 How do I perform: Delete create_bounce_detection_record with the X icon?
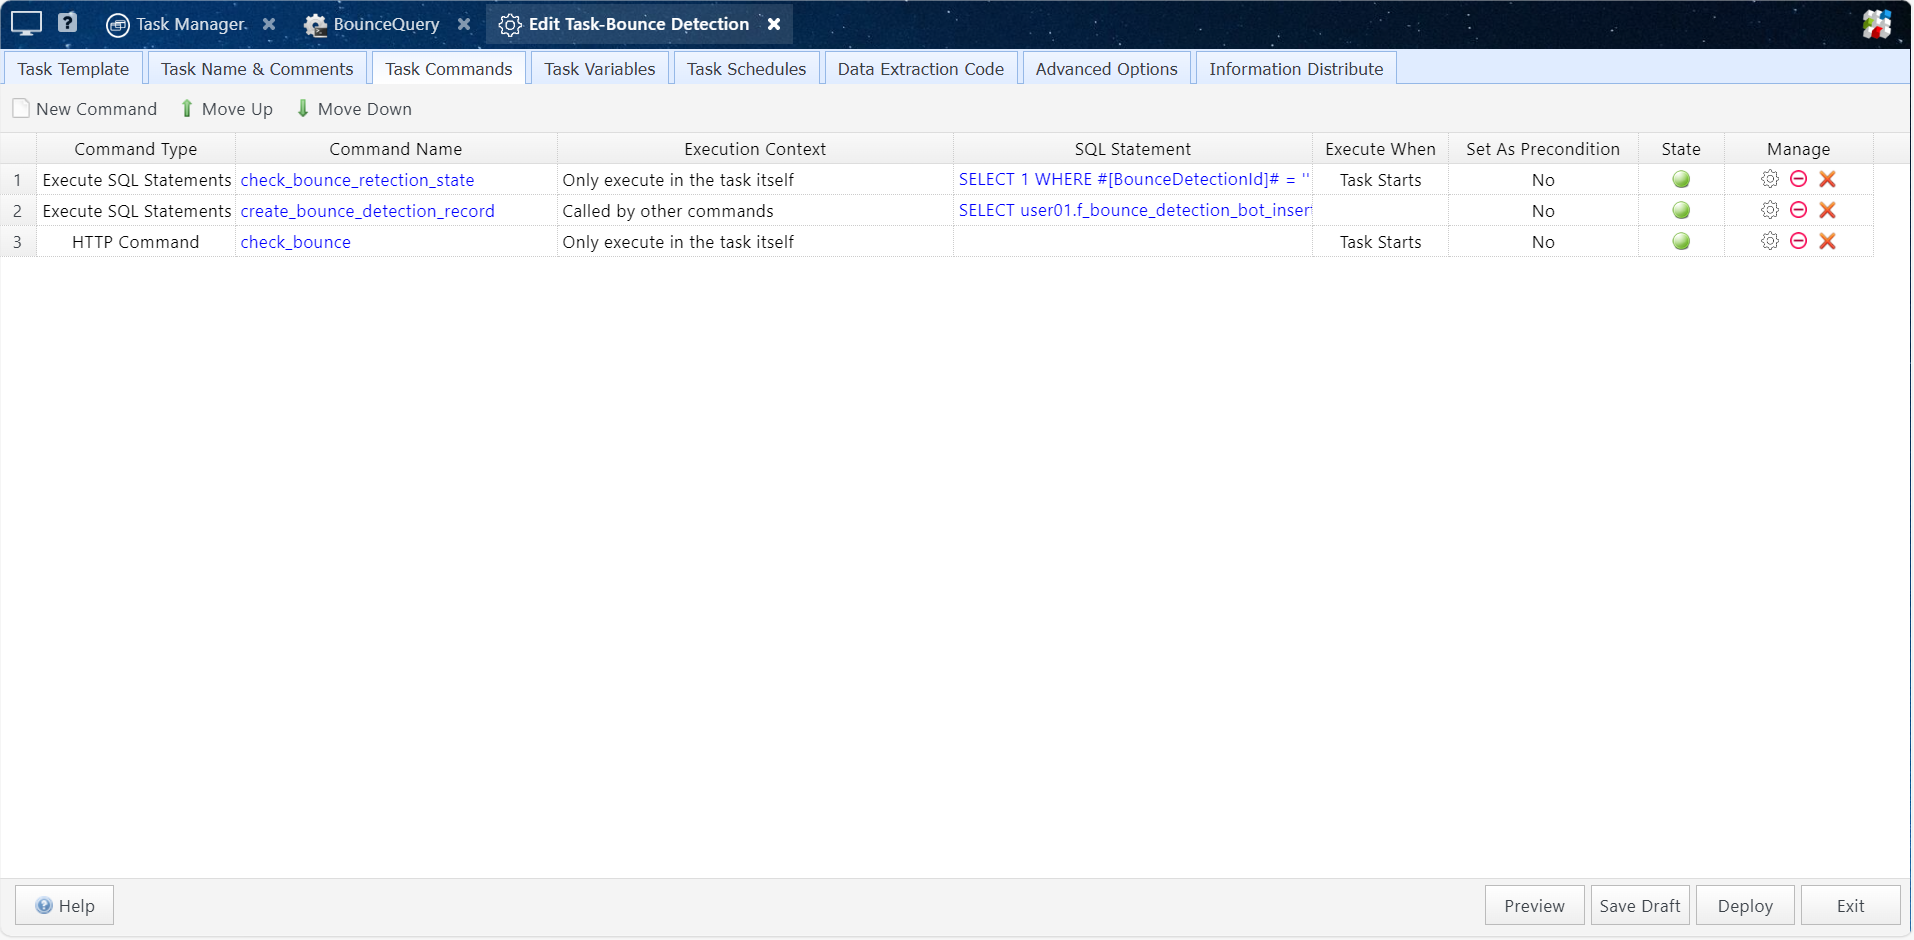coord(1827,210)
